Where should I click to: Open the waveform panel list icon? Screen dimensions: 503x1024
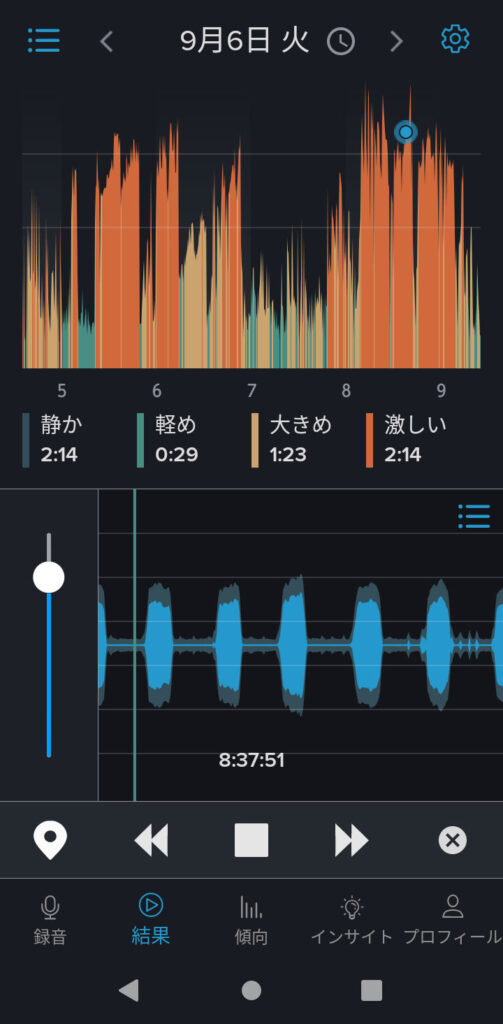[474, 516]
